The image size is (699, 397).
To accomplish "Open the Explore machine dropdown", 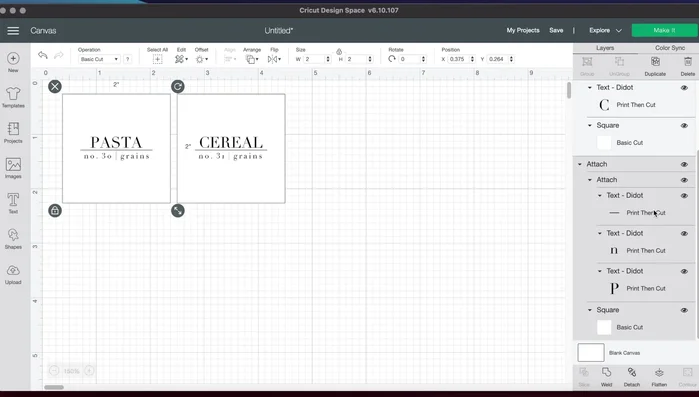I will [605, 30].
